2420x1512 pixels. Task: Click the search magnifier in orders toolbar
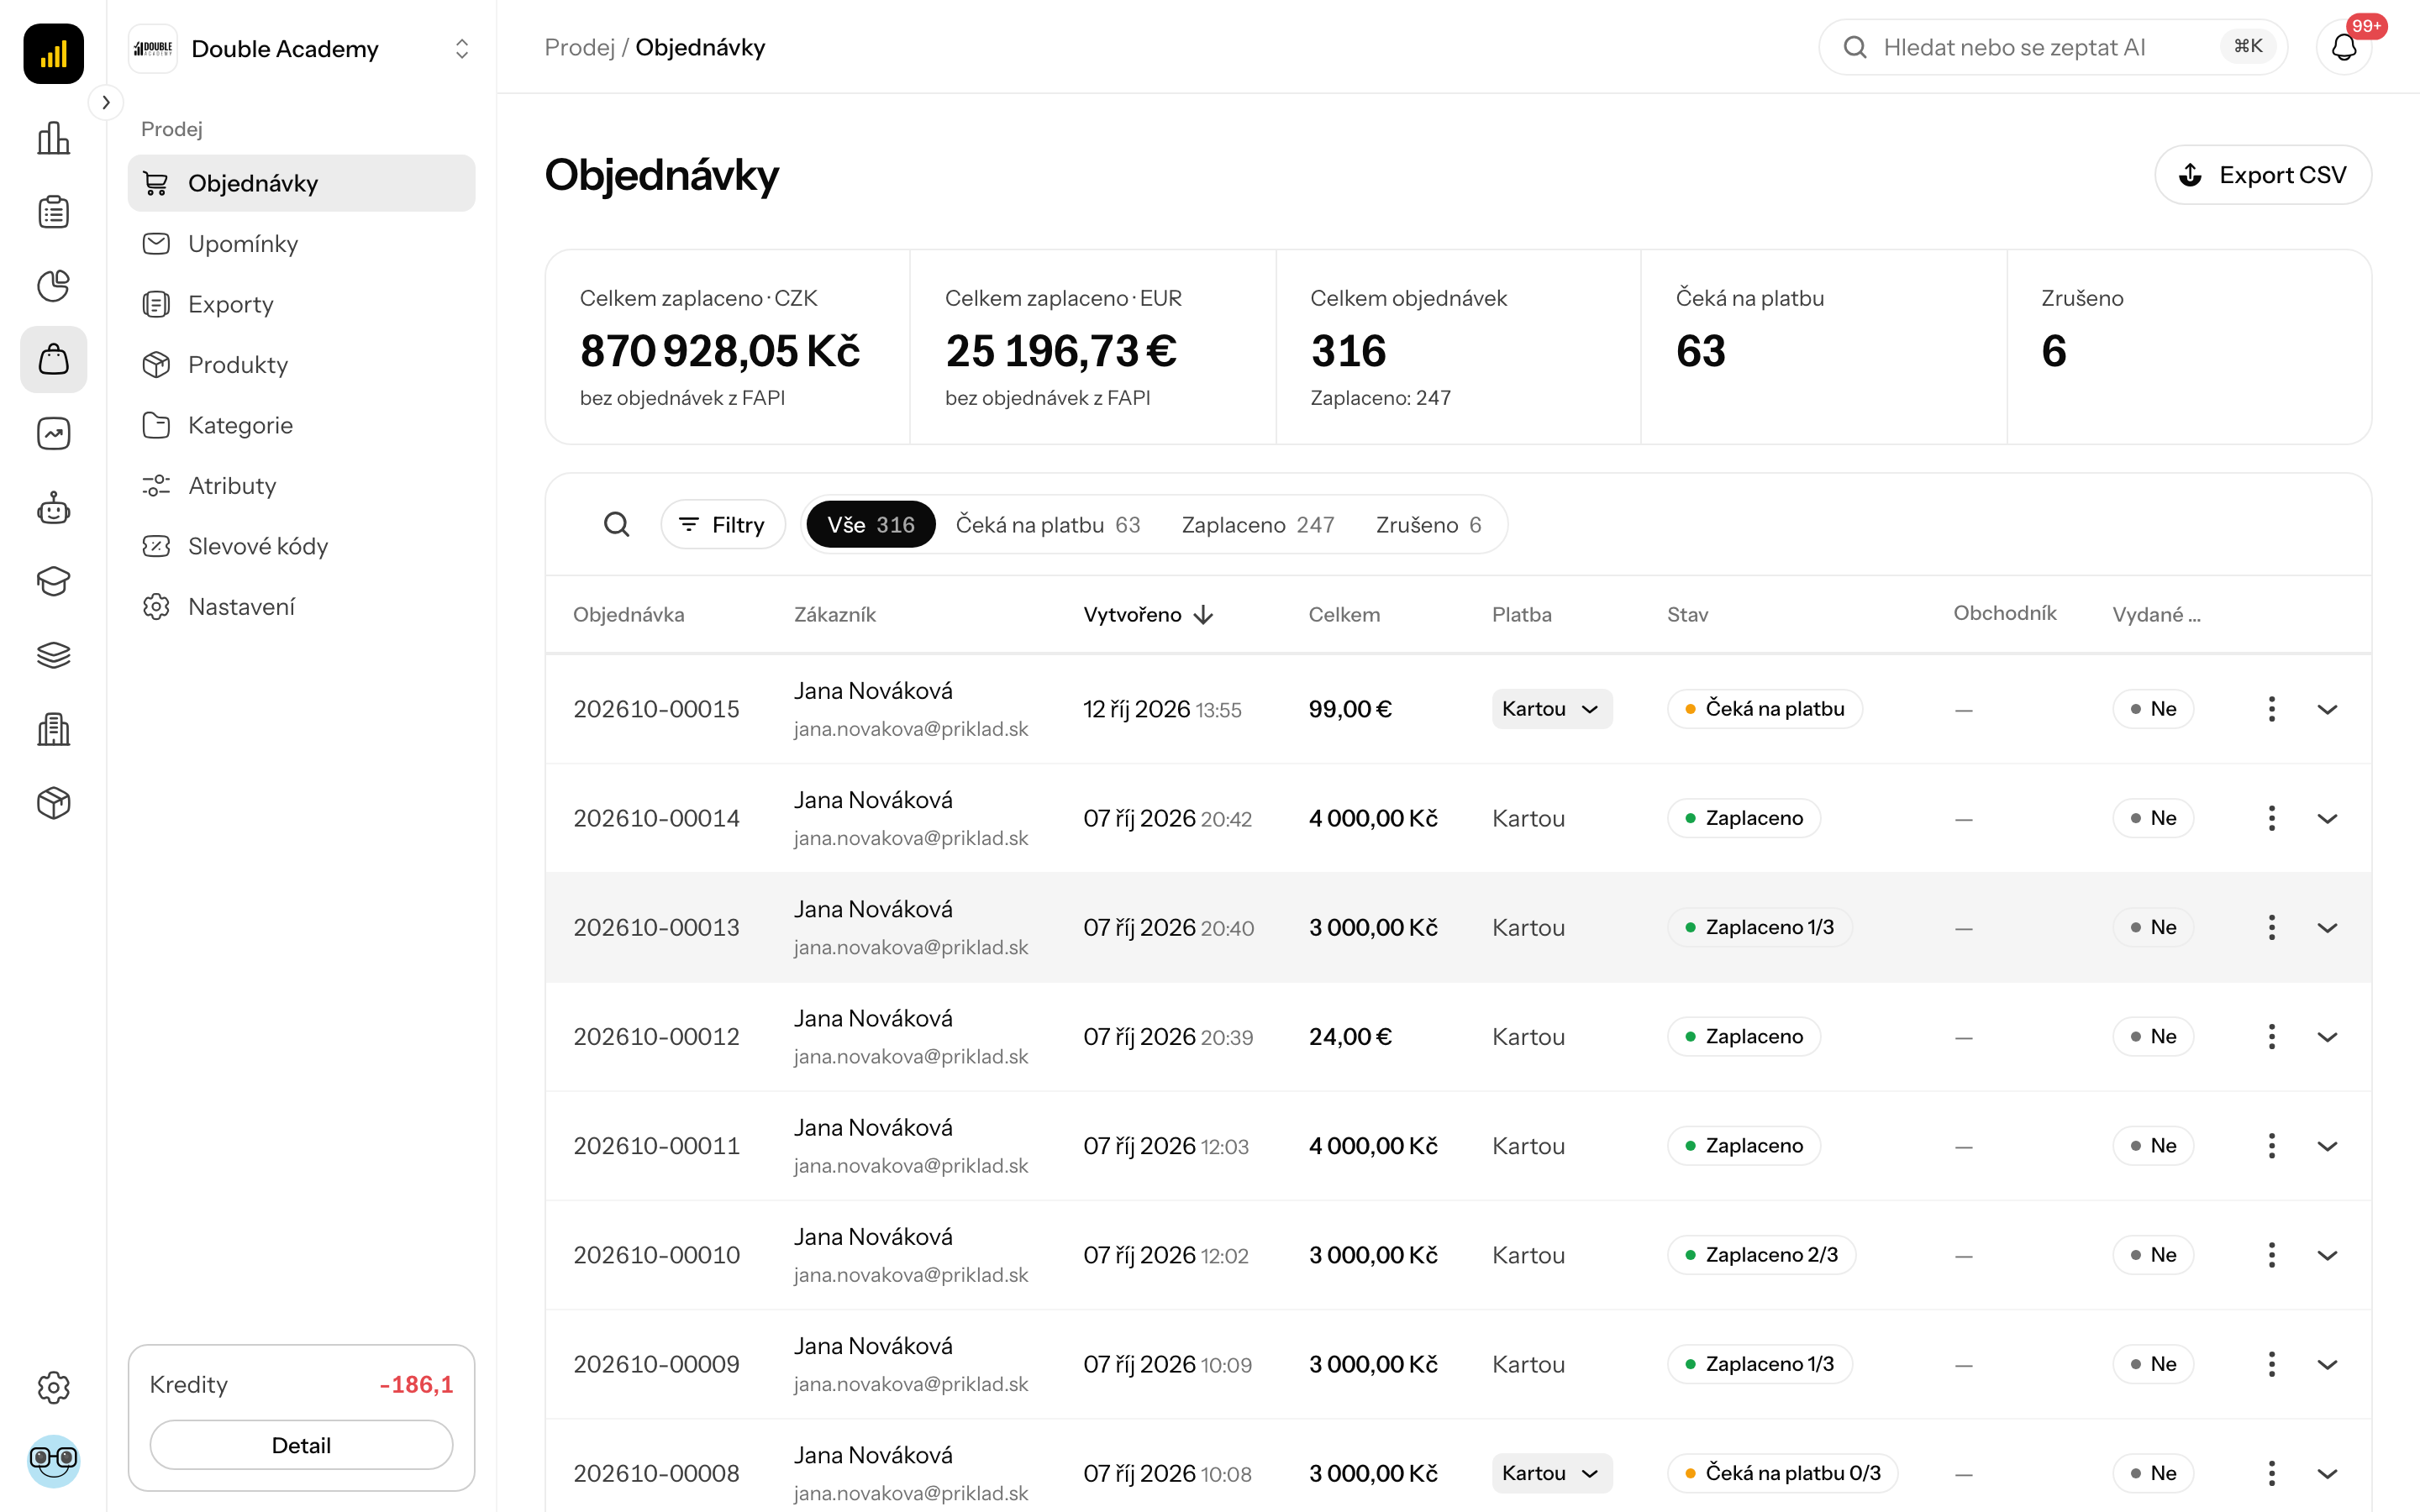click(617, 524)
